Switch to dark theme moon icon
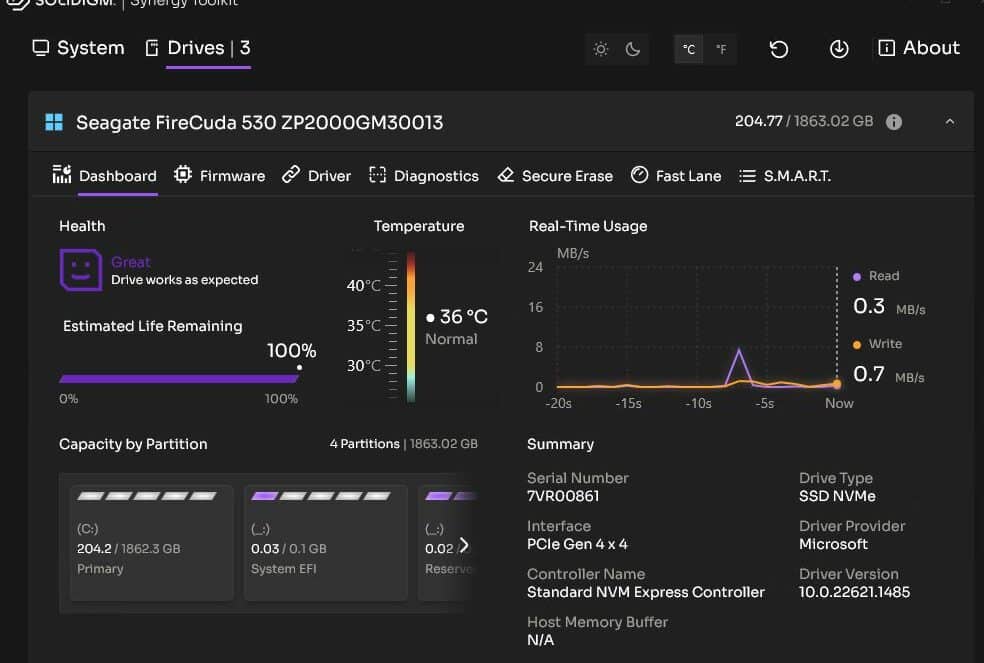Image resolution: width=984 pixels, height=663 pixels. click(633, 49)
